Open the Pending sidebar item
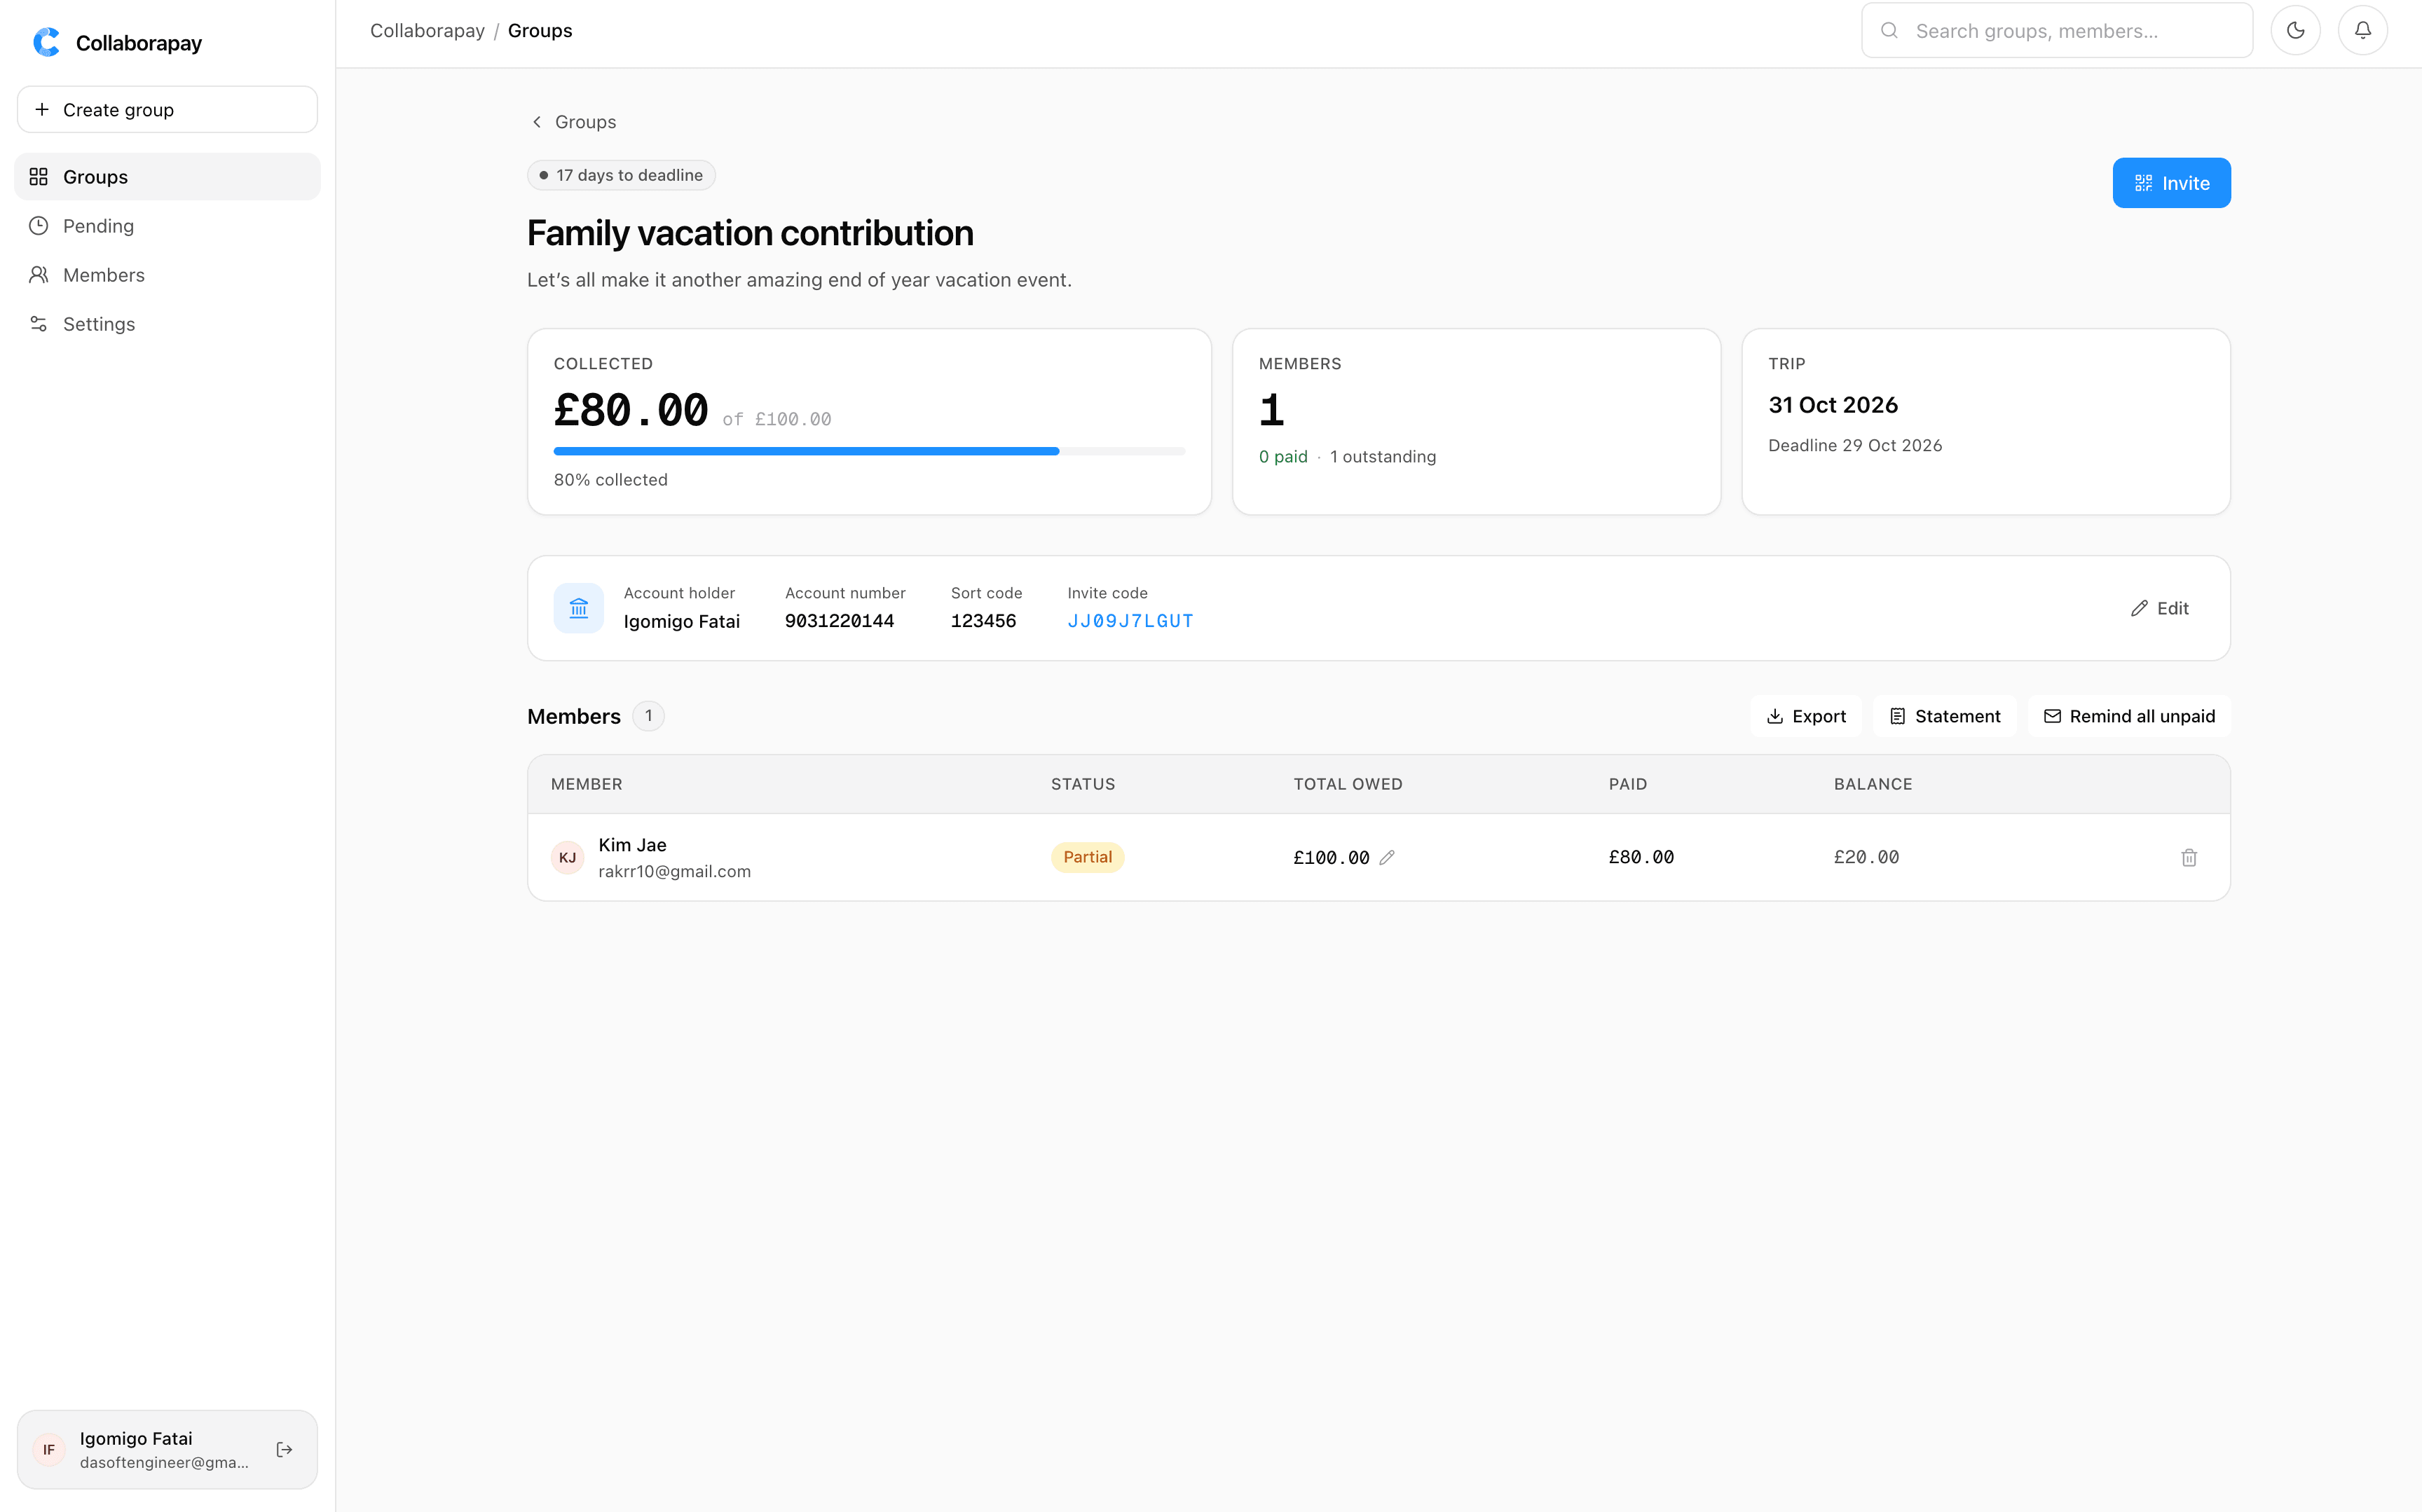 (x=167, y=226)
